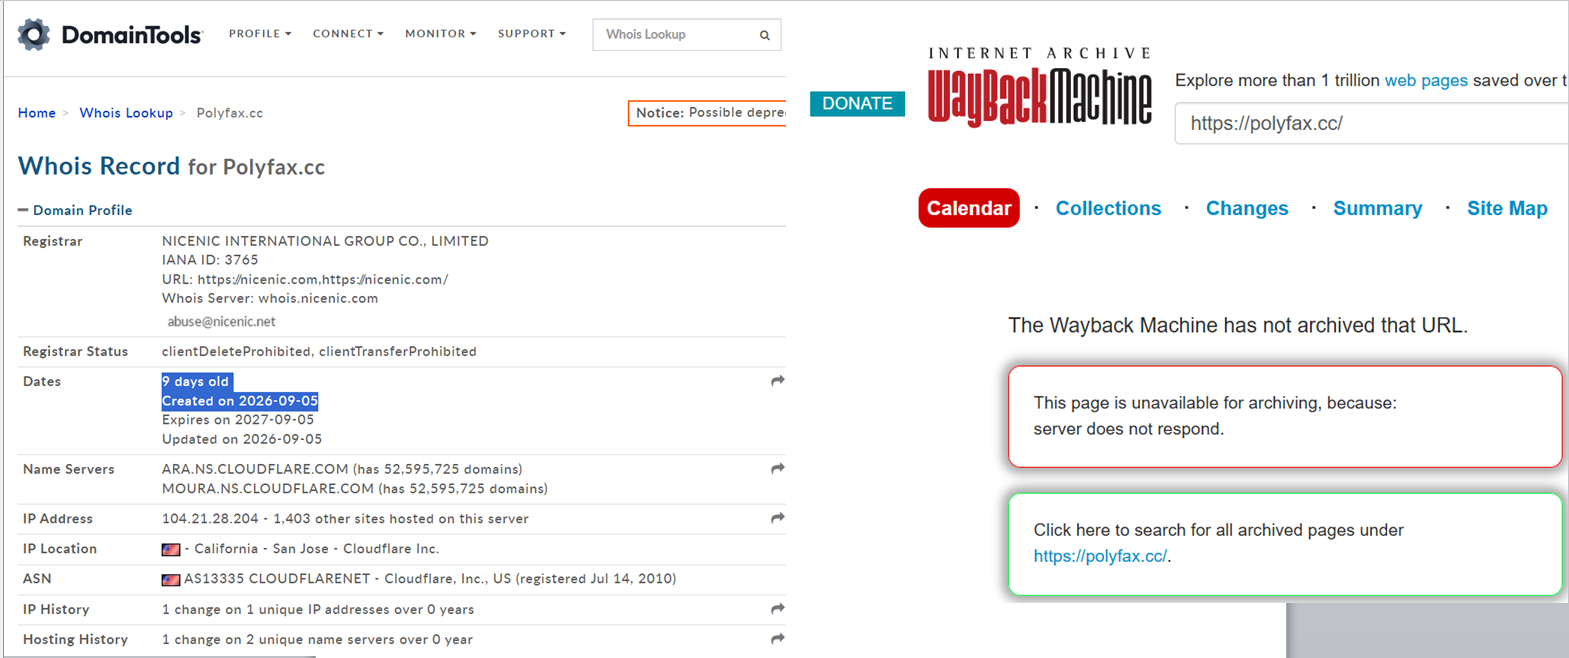Follow the https://polyfax.cc/ archived pages link
1569x658 pixels.
click(x=1100, y=556)
